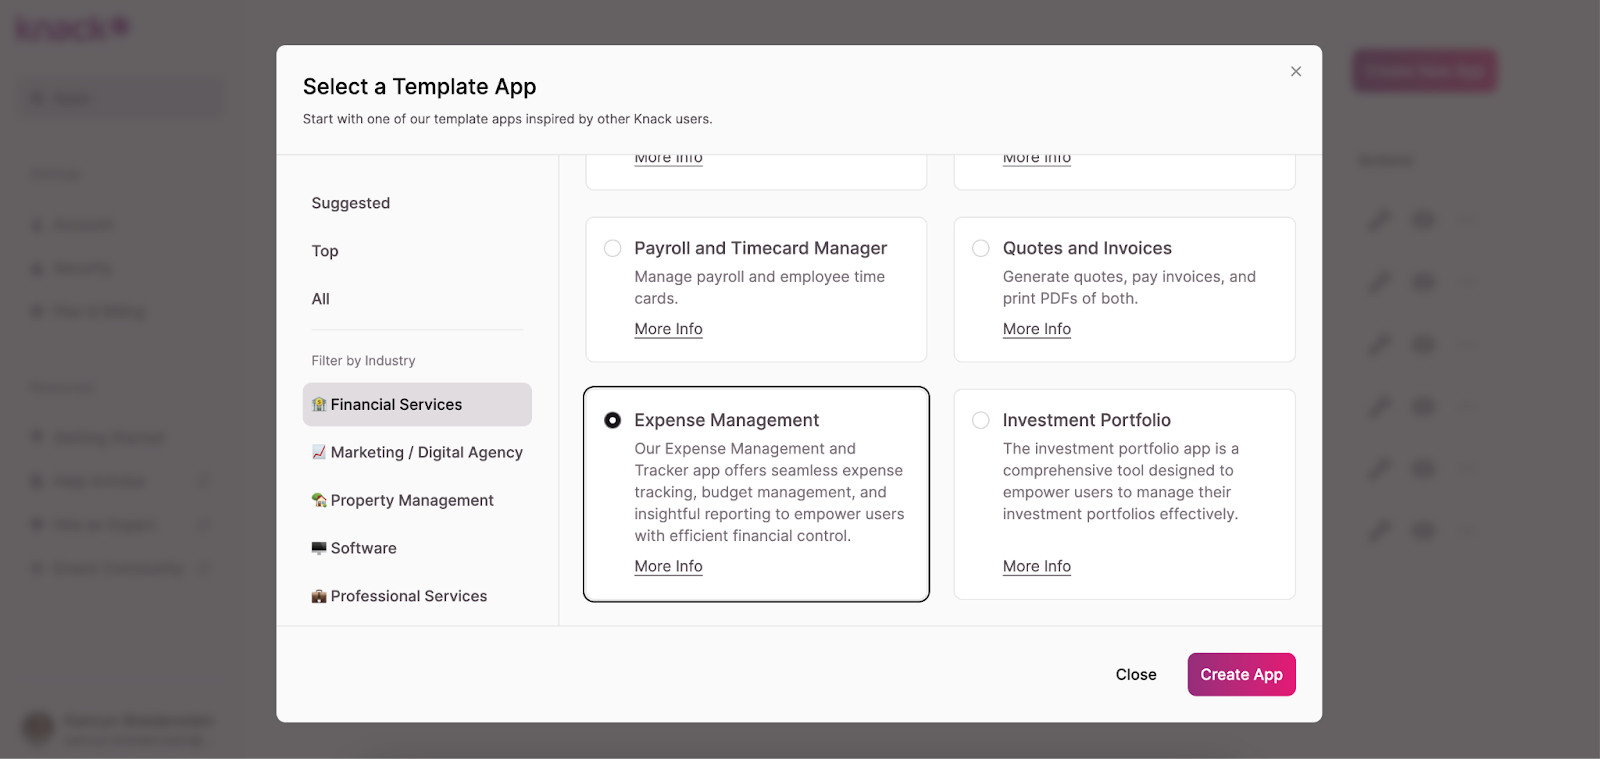Select Investment Portfolio radio button
This screenshot has height=759, width=1600.
[x=981, y=421]
